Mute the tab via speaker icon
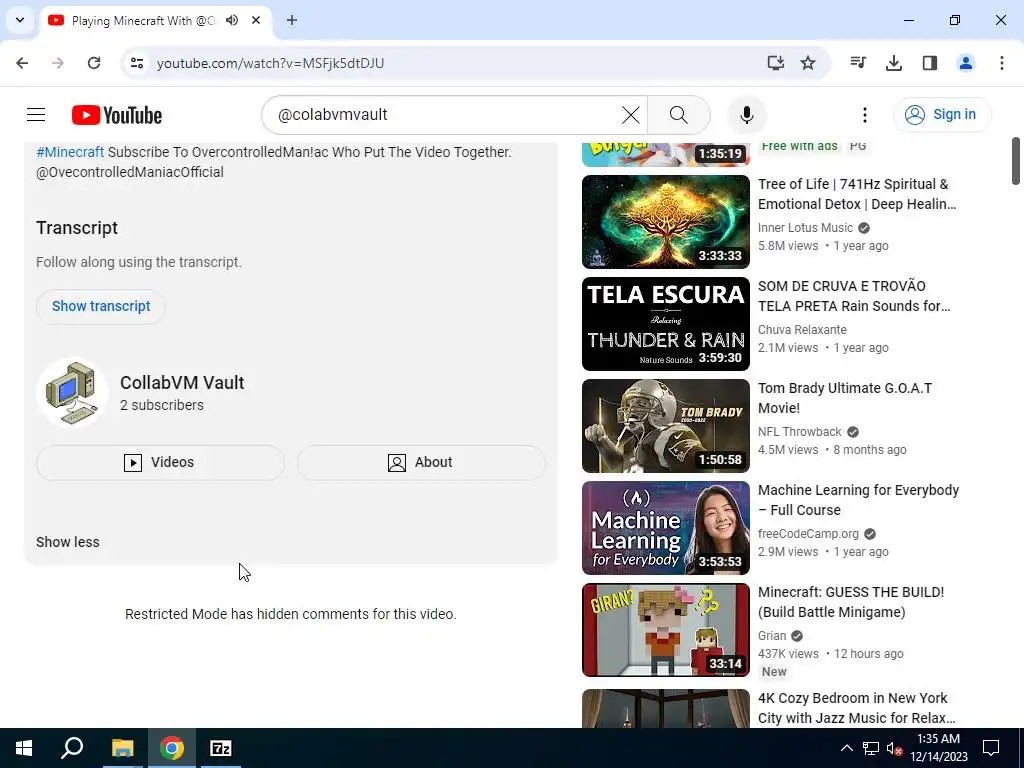 click(x=232, y=20)
